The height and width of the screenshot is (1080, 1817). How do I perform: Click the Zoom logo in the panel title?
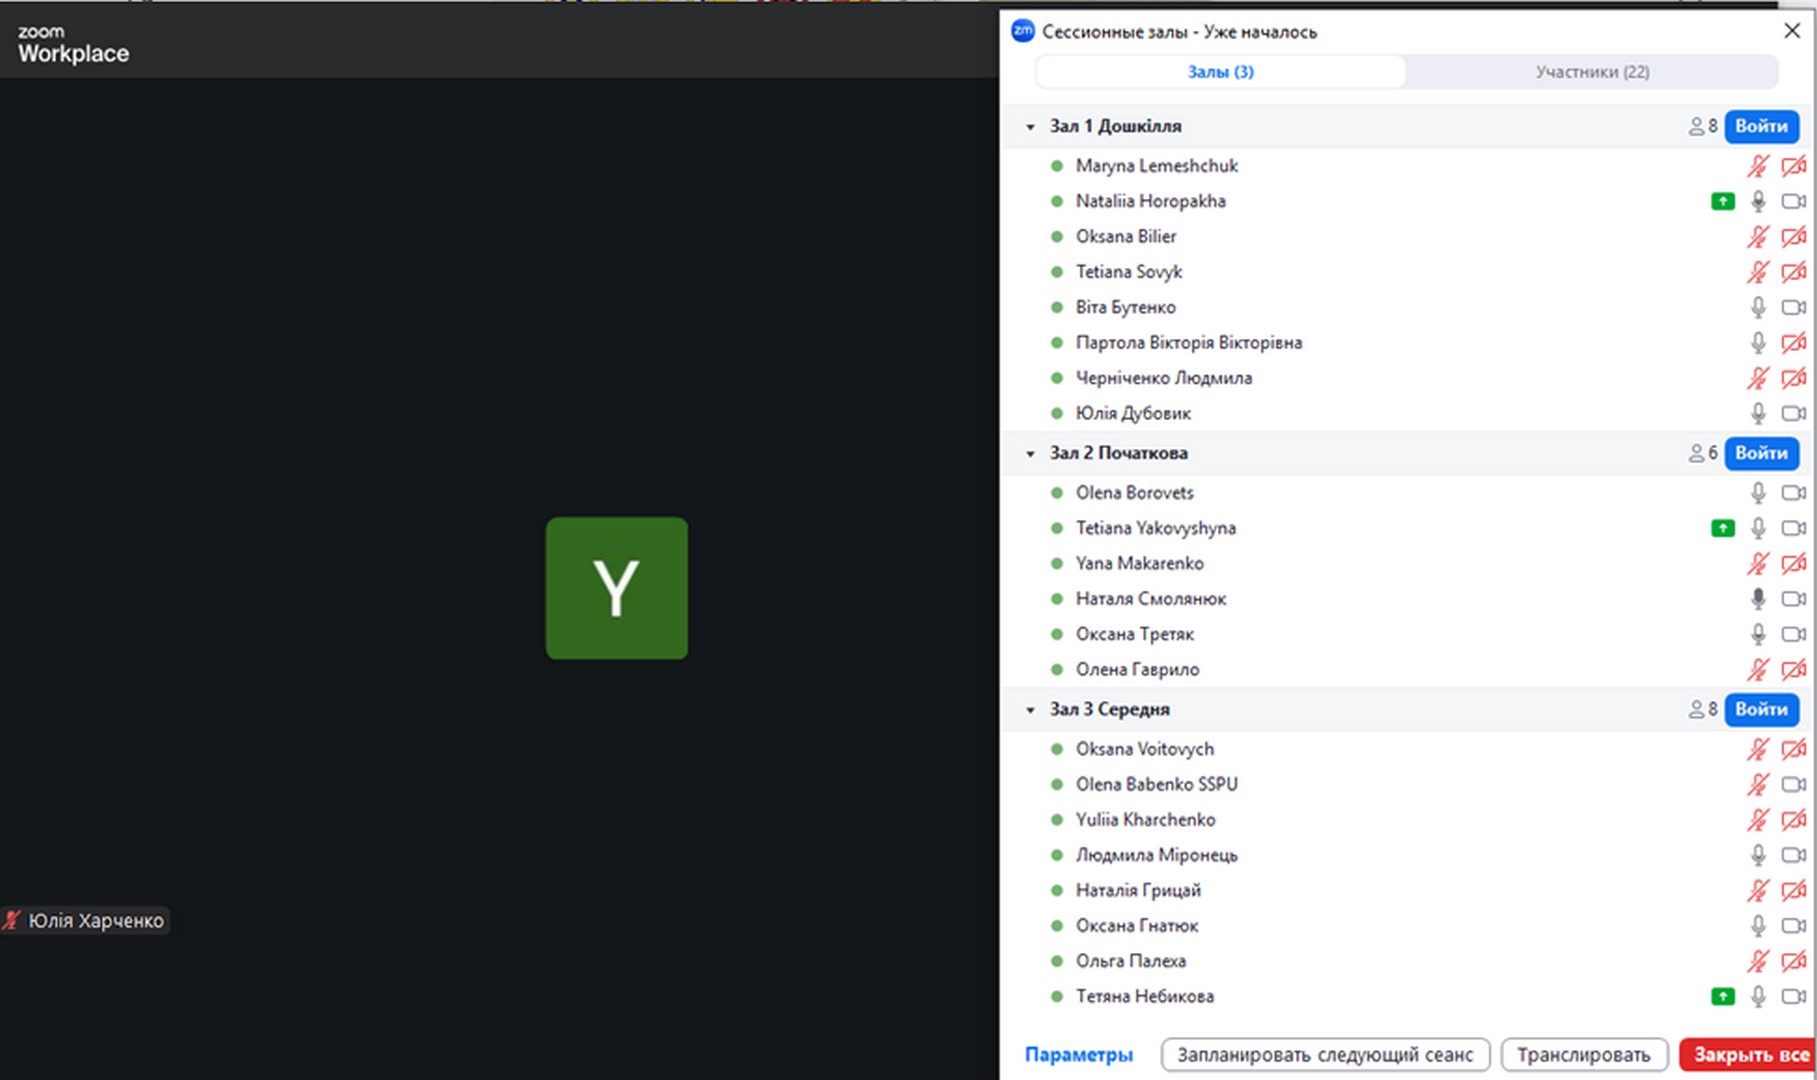[1022, 31]
